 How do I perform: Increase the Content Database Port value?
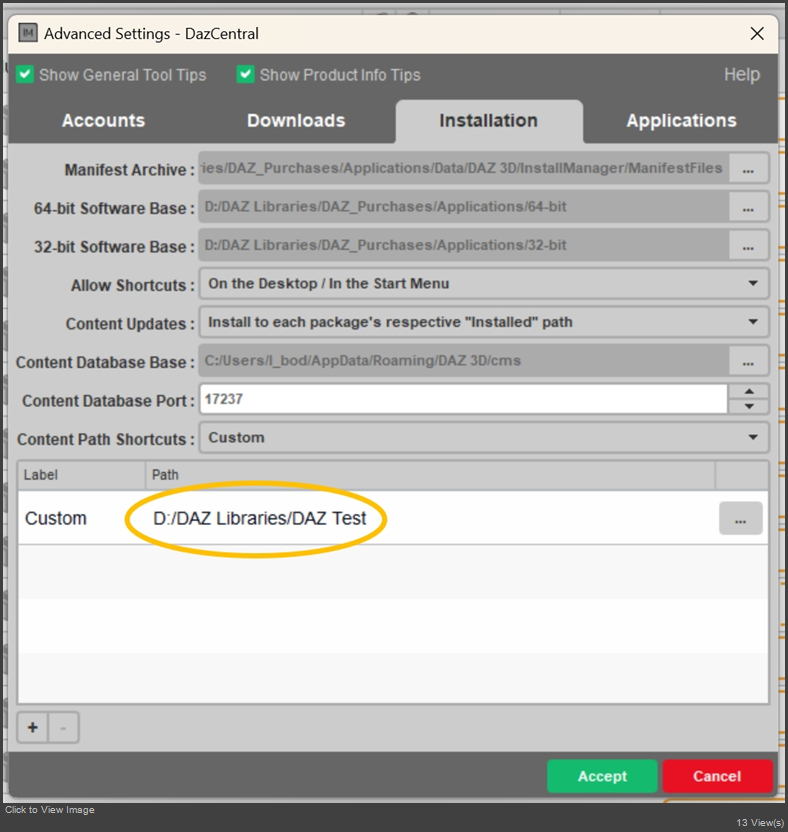point(749,391)
